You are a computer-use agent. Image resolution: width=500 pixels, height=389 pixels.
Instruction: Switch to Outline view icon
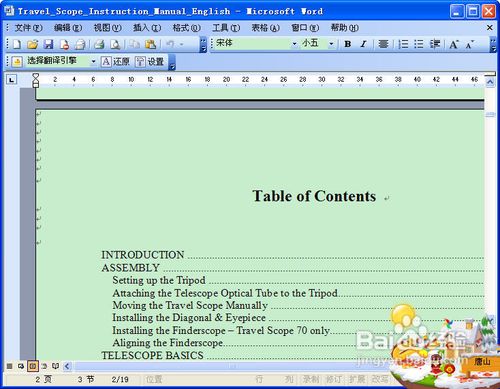pyautogui.click(x=44, y=366)
